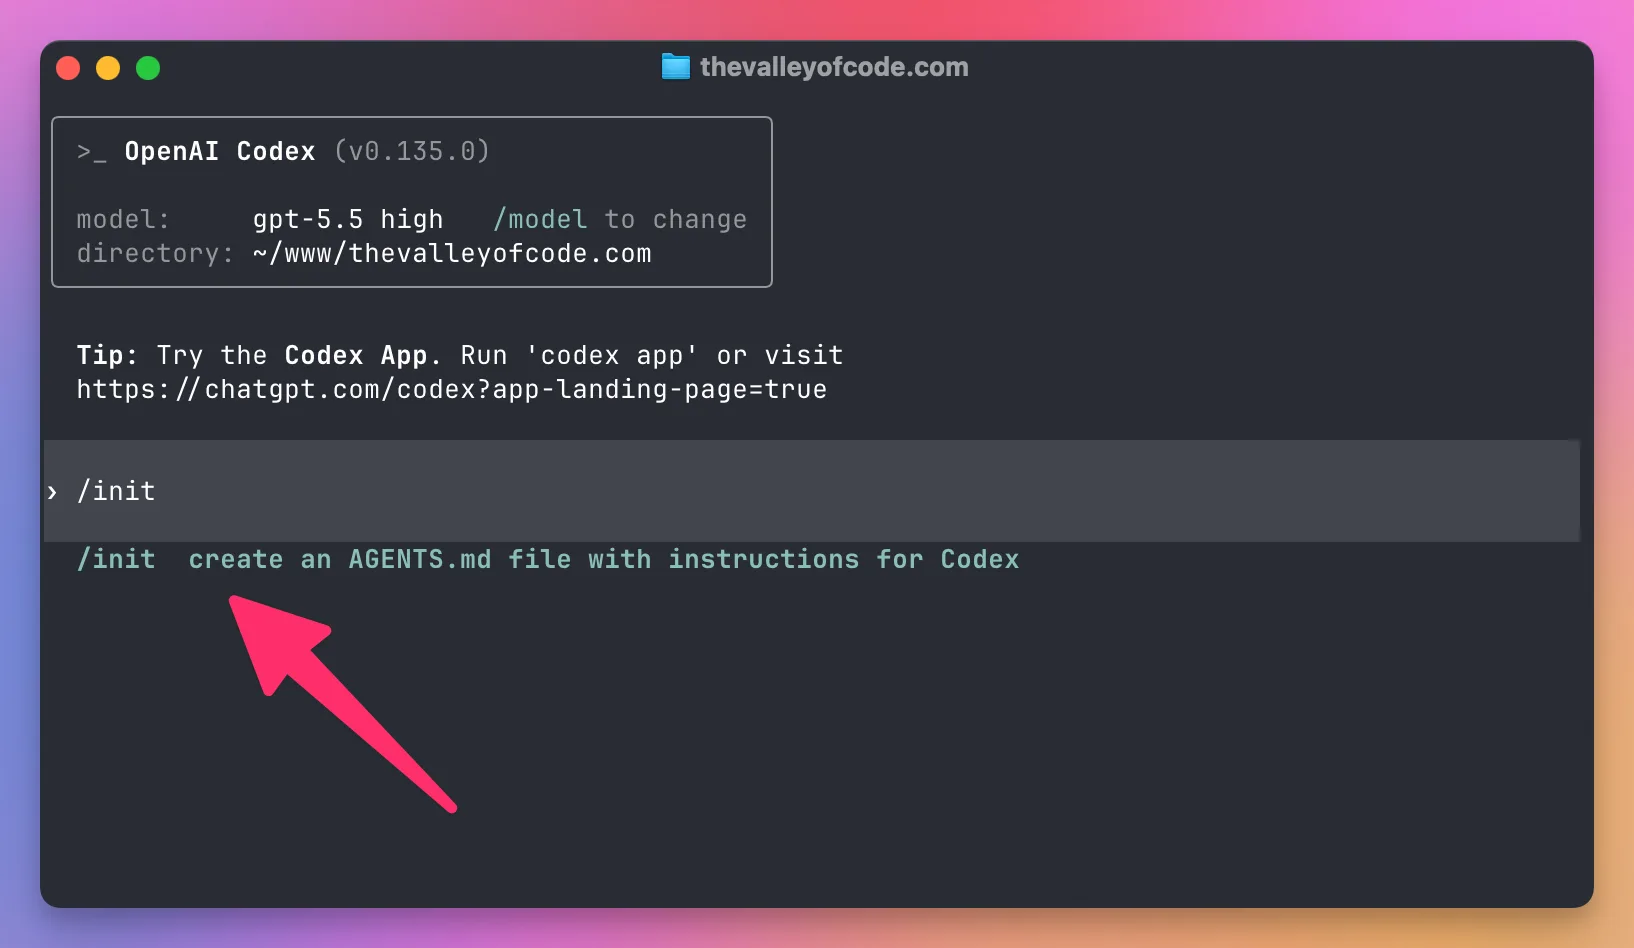The height and width of the screenshot is (948, 1634).
Task: Select the /init suggestion command
Action: click(116, 559)
